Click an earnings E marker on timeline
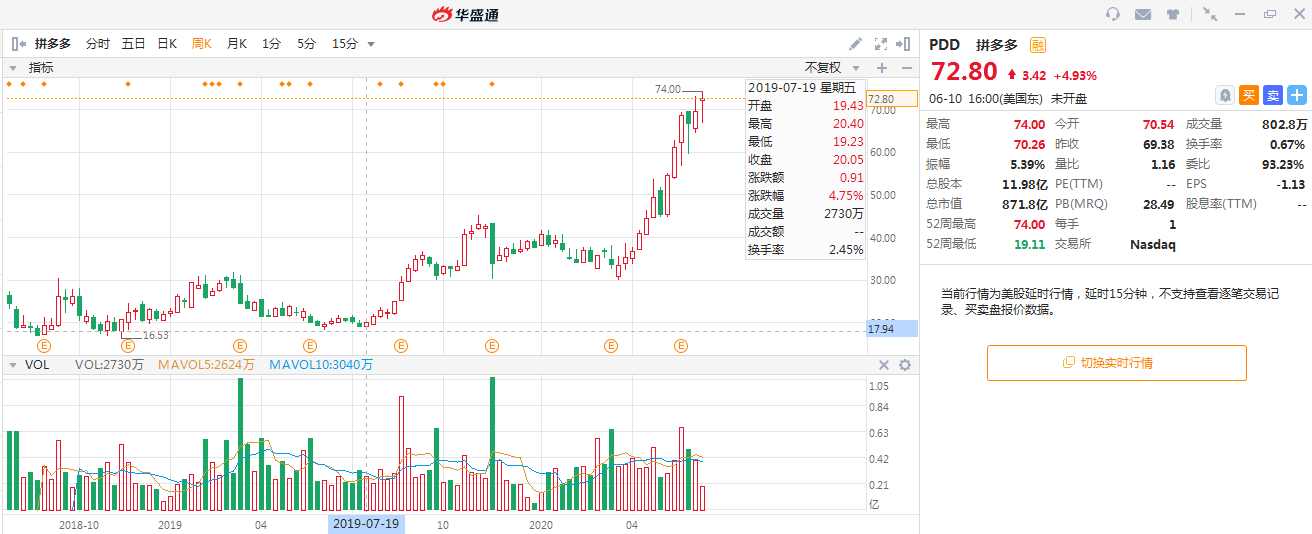1312x534 pixels. [x=401, y=346]
